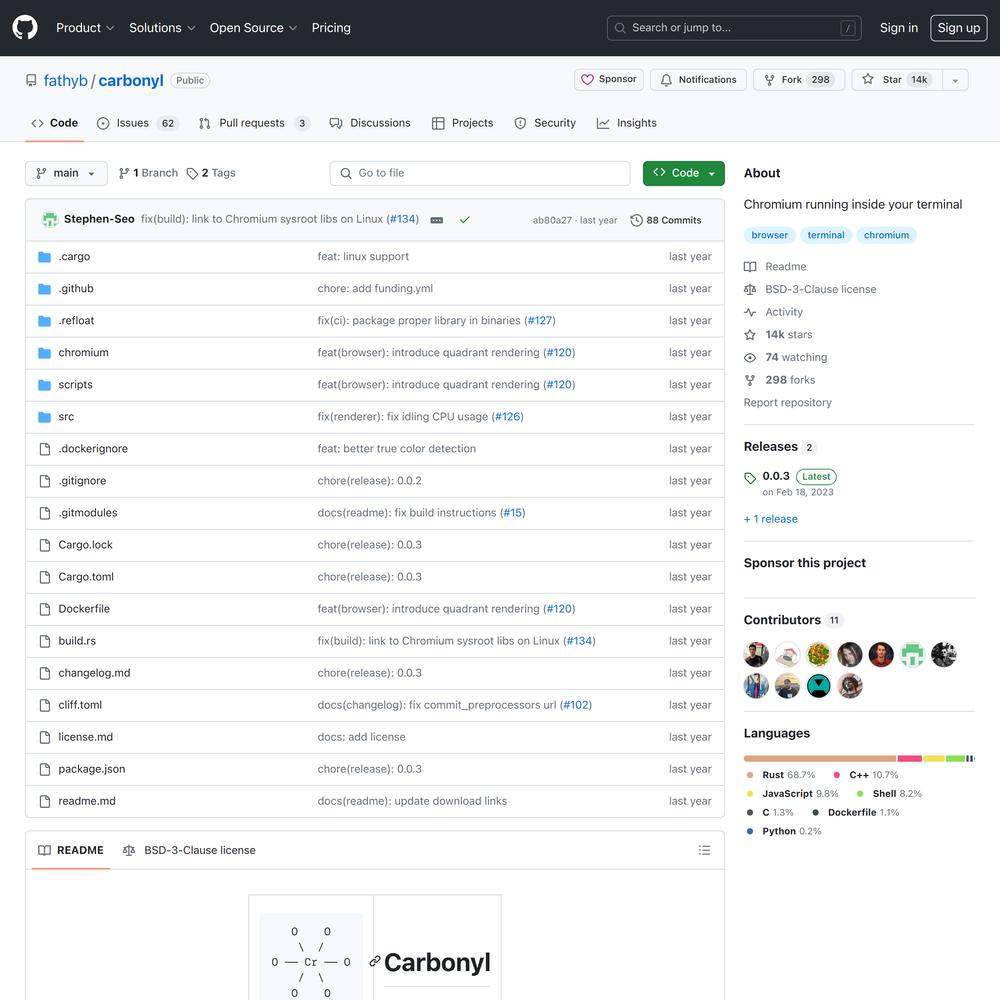Fork the repository
Viewport: 1000px width, 1000px height.
tap(799, 80)
